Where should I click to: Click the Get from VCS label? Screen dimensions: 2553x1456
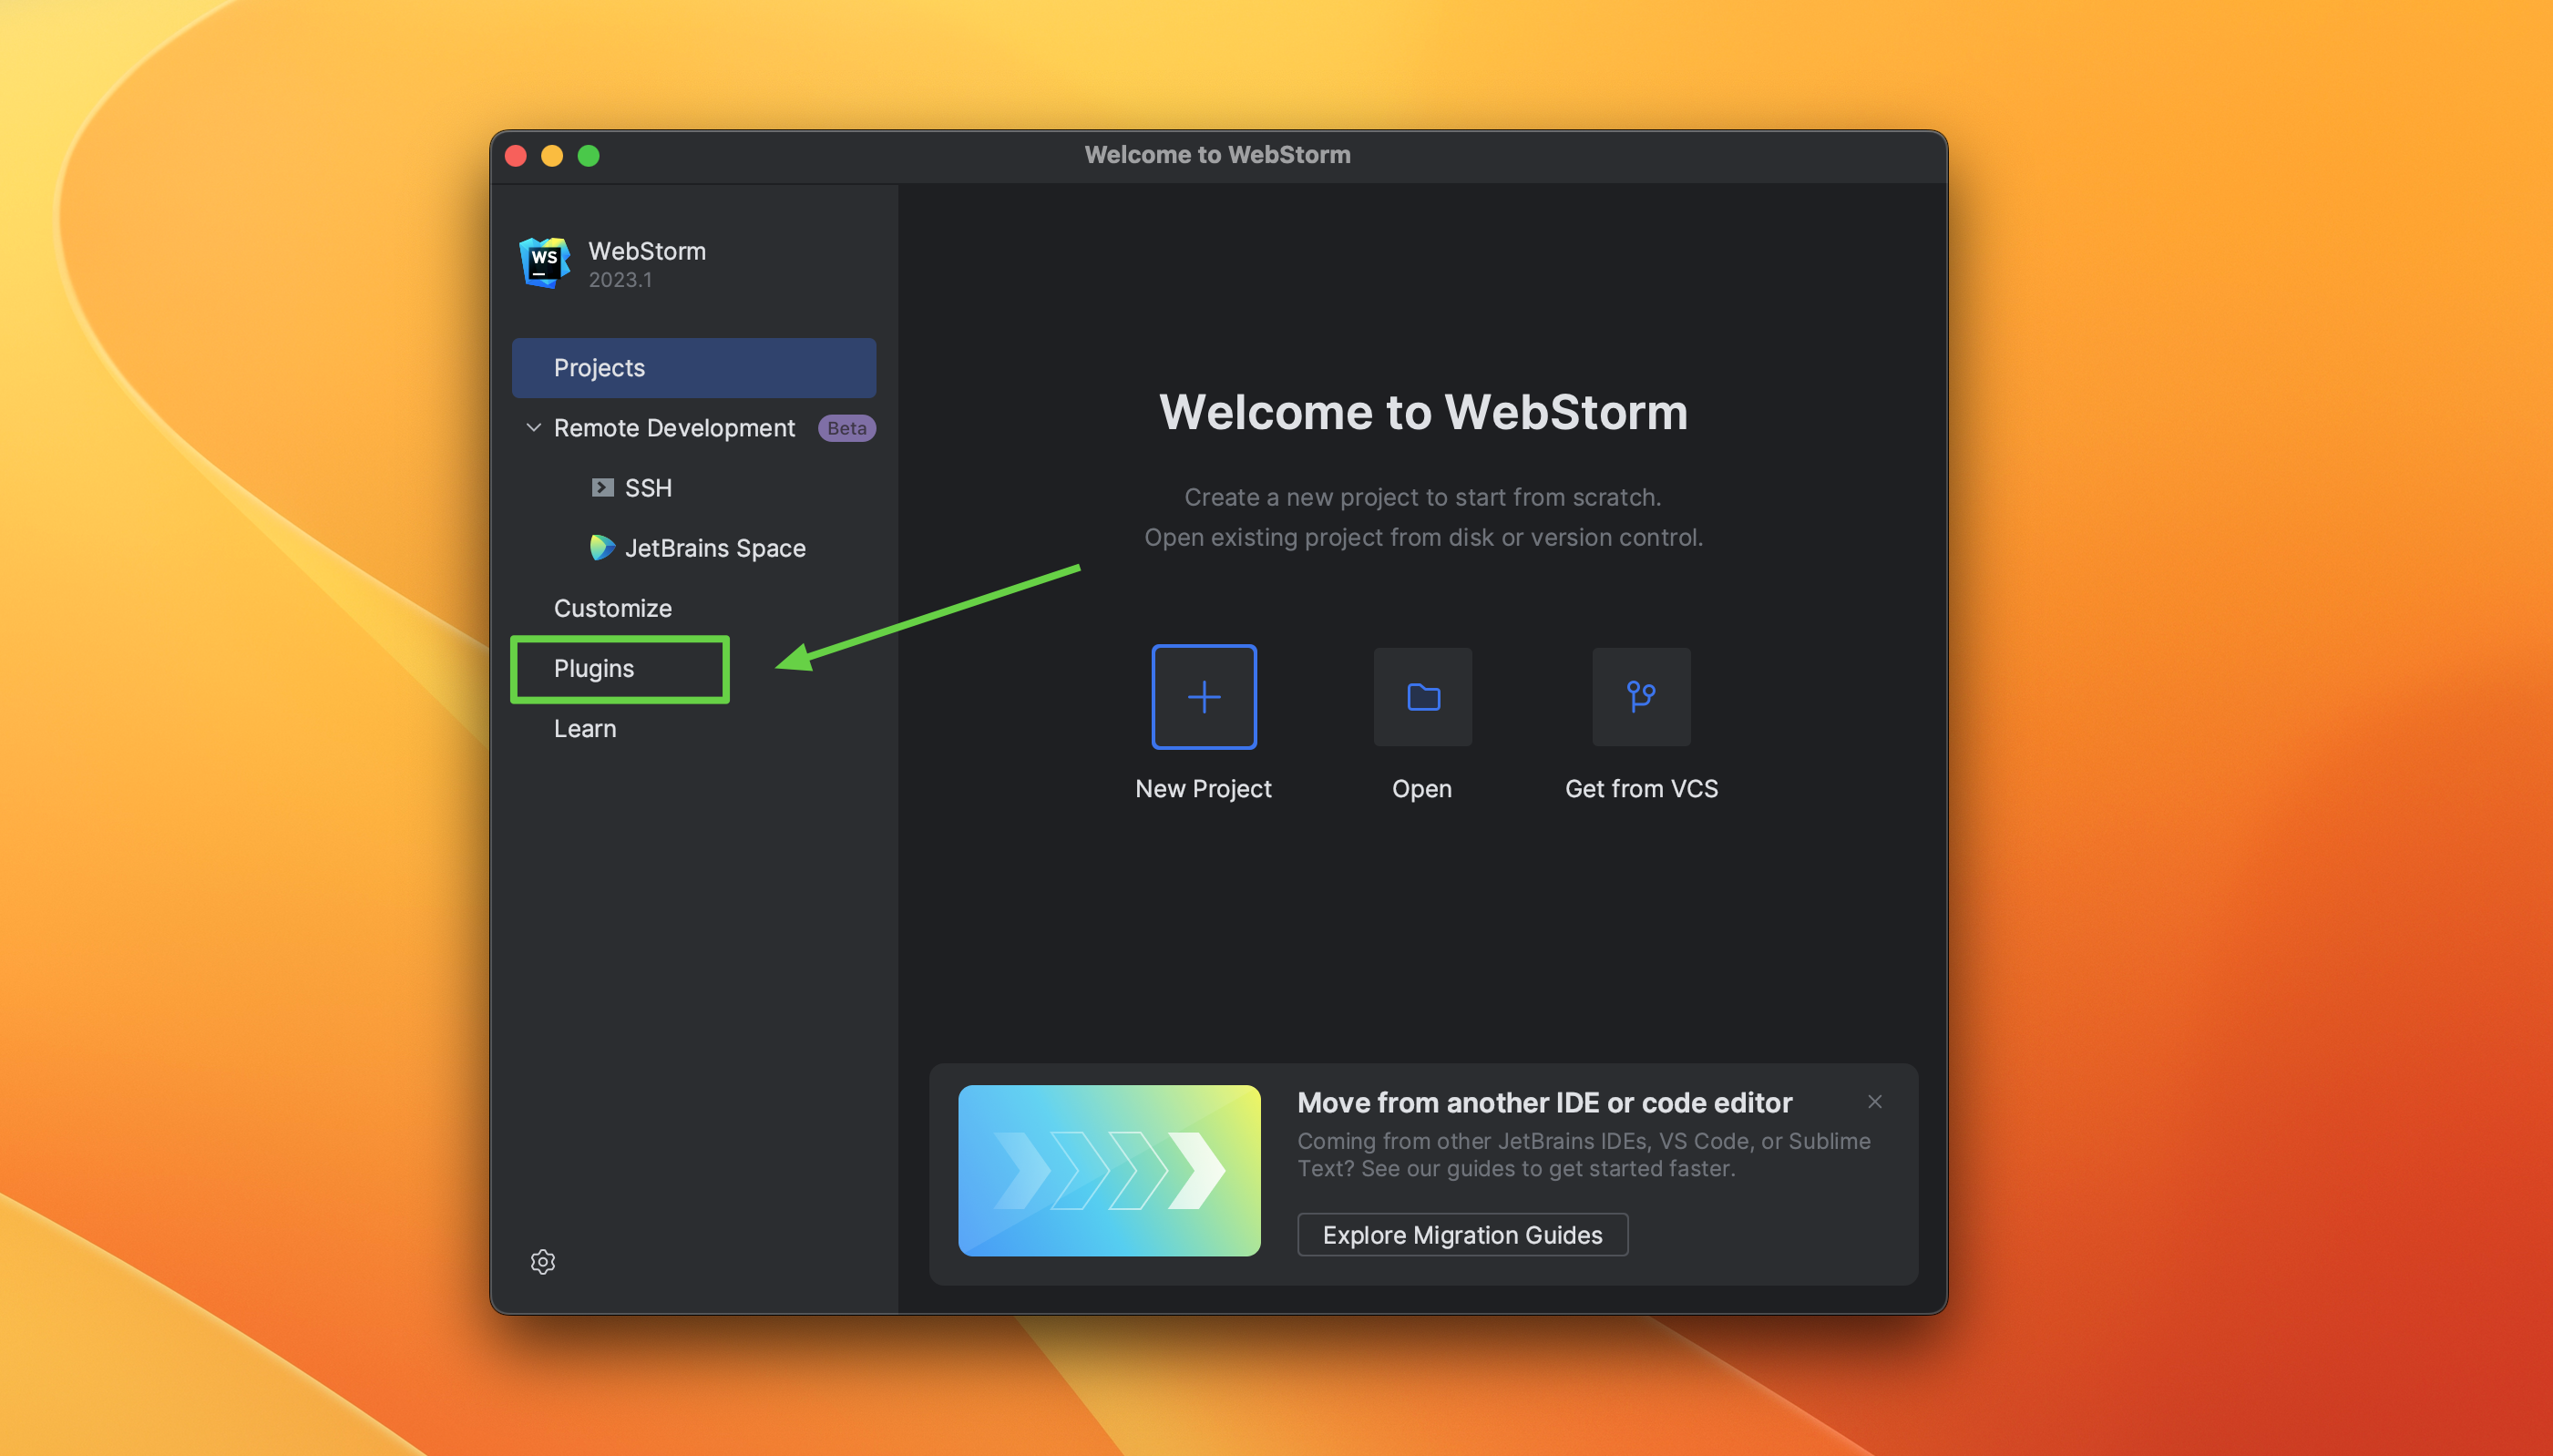coord(1641,789)
